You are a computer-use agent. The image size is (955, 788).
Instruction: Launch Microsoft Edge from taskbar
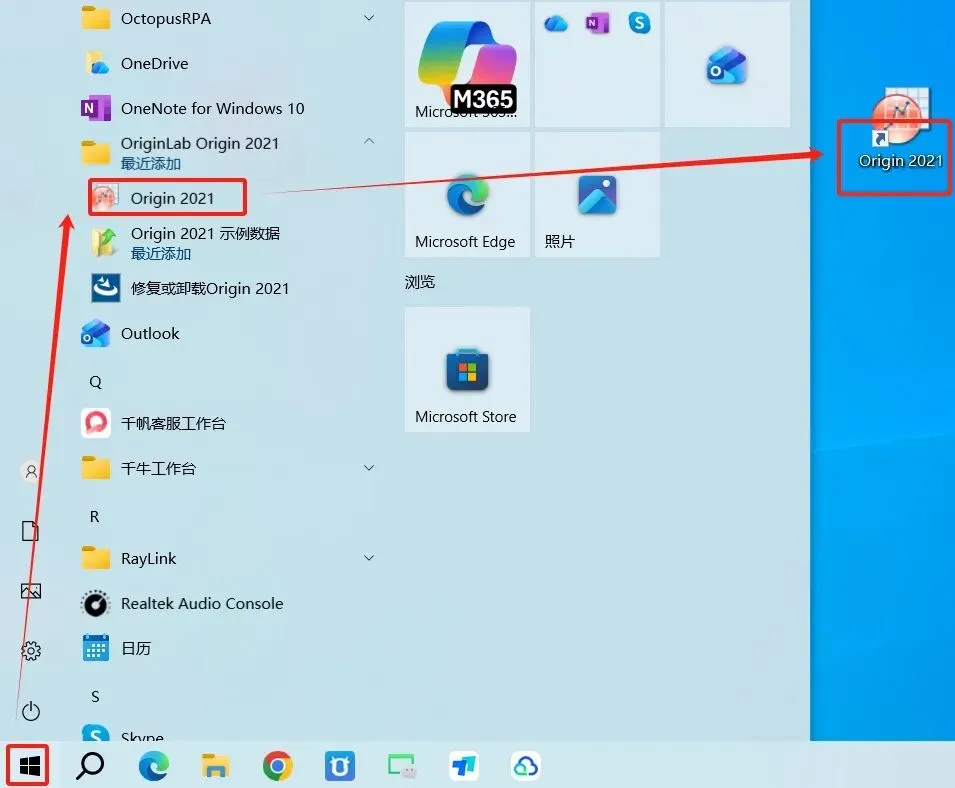153,765
